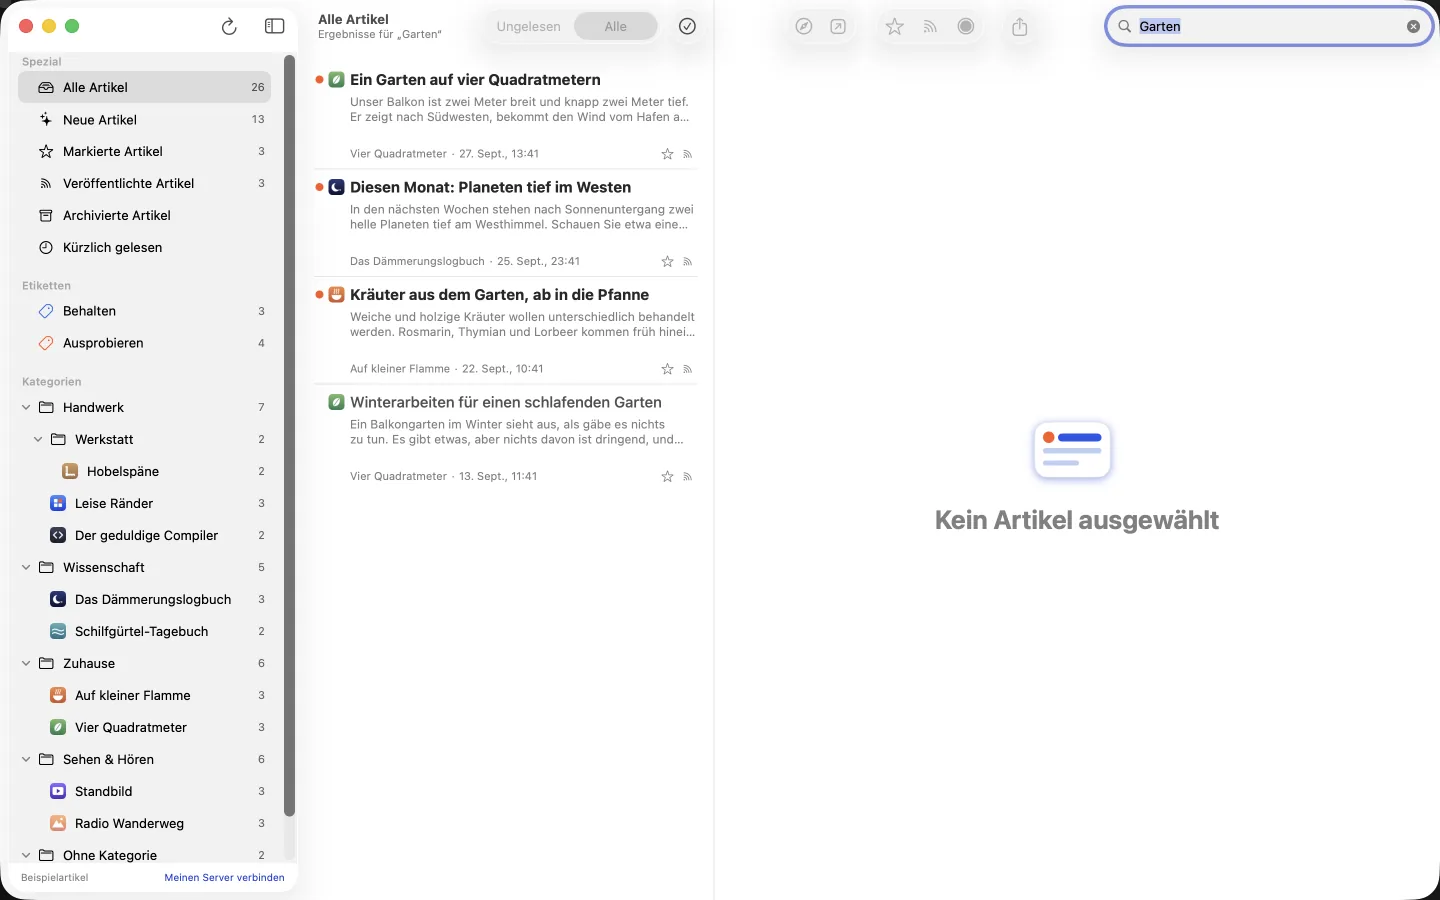Click the Radio Wanderweg feed icon

tap(58, 823)
